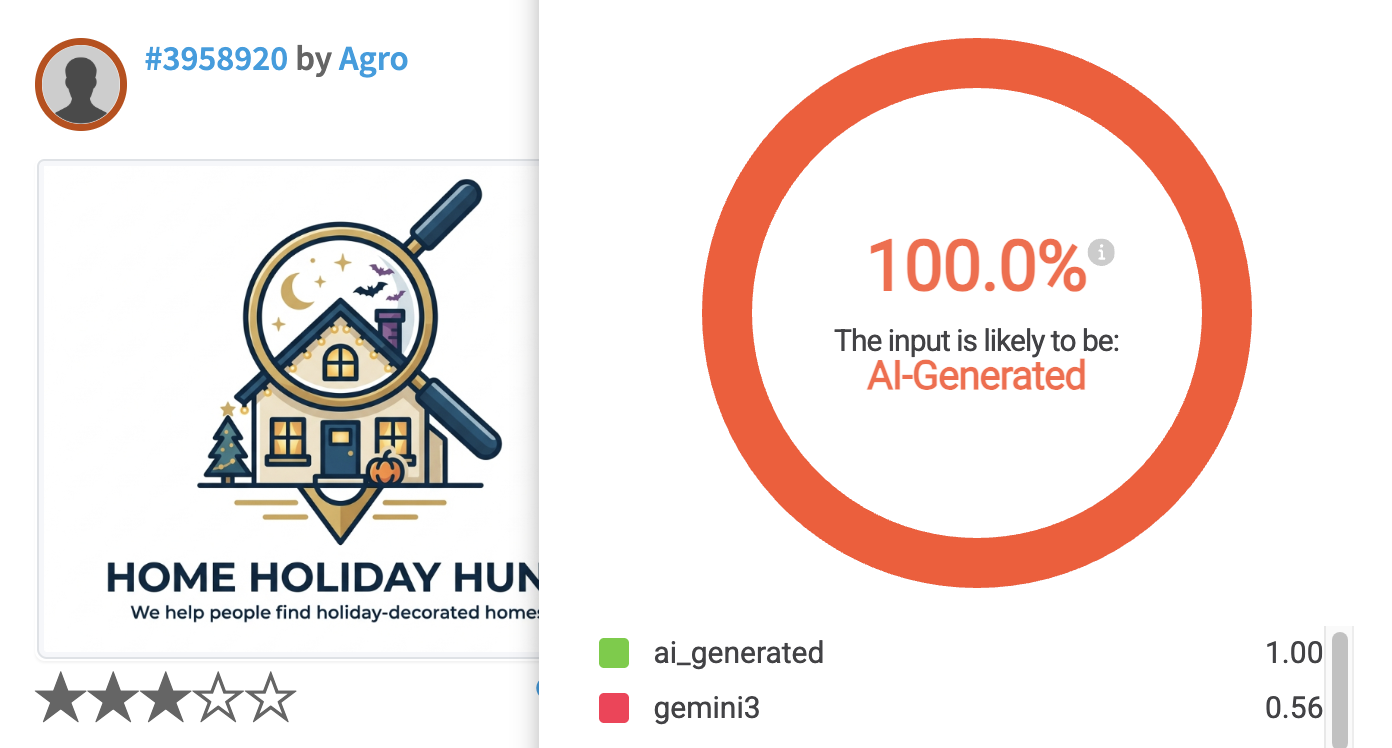Click the orange confidence ring
The height and width of the screenshot is (748, 1392).
coord(977,312)
